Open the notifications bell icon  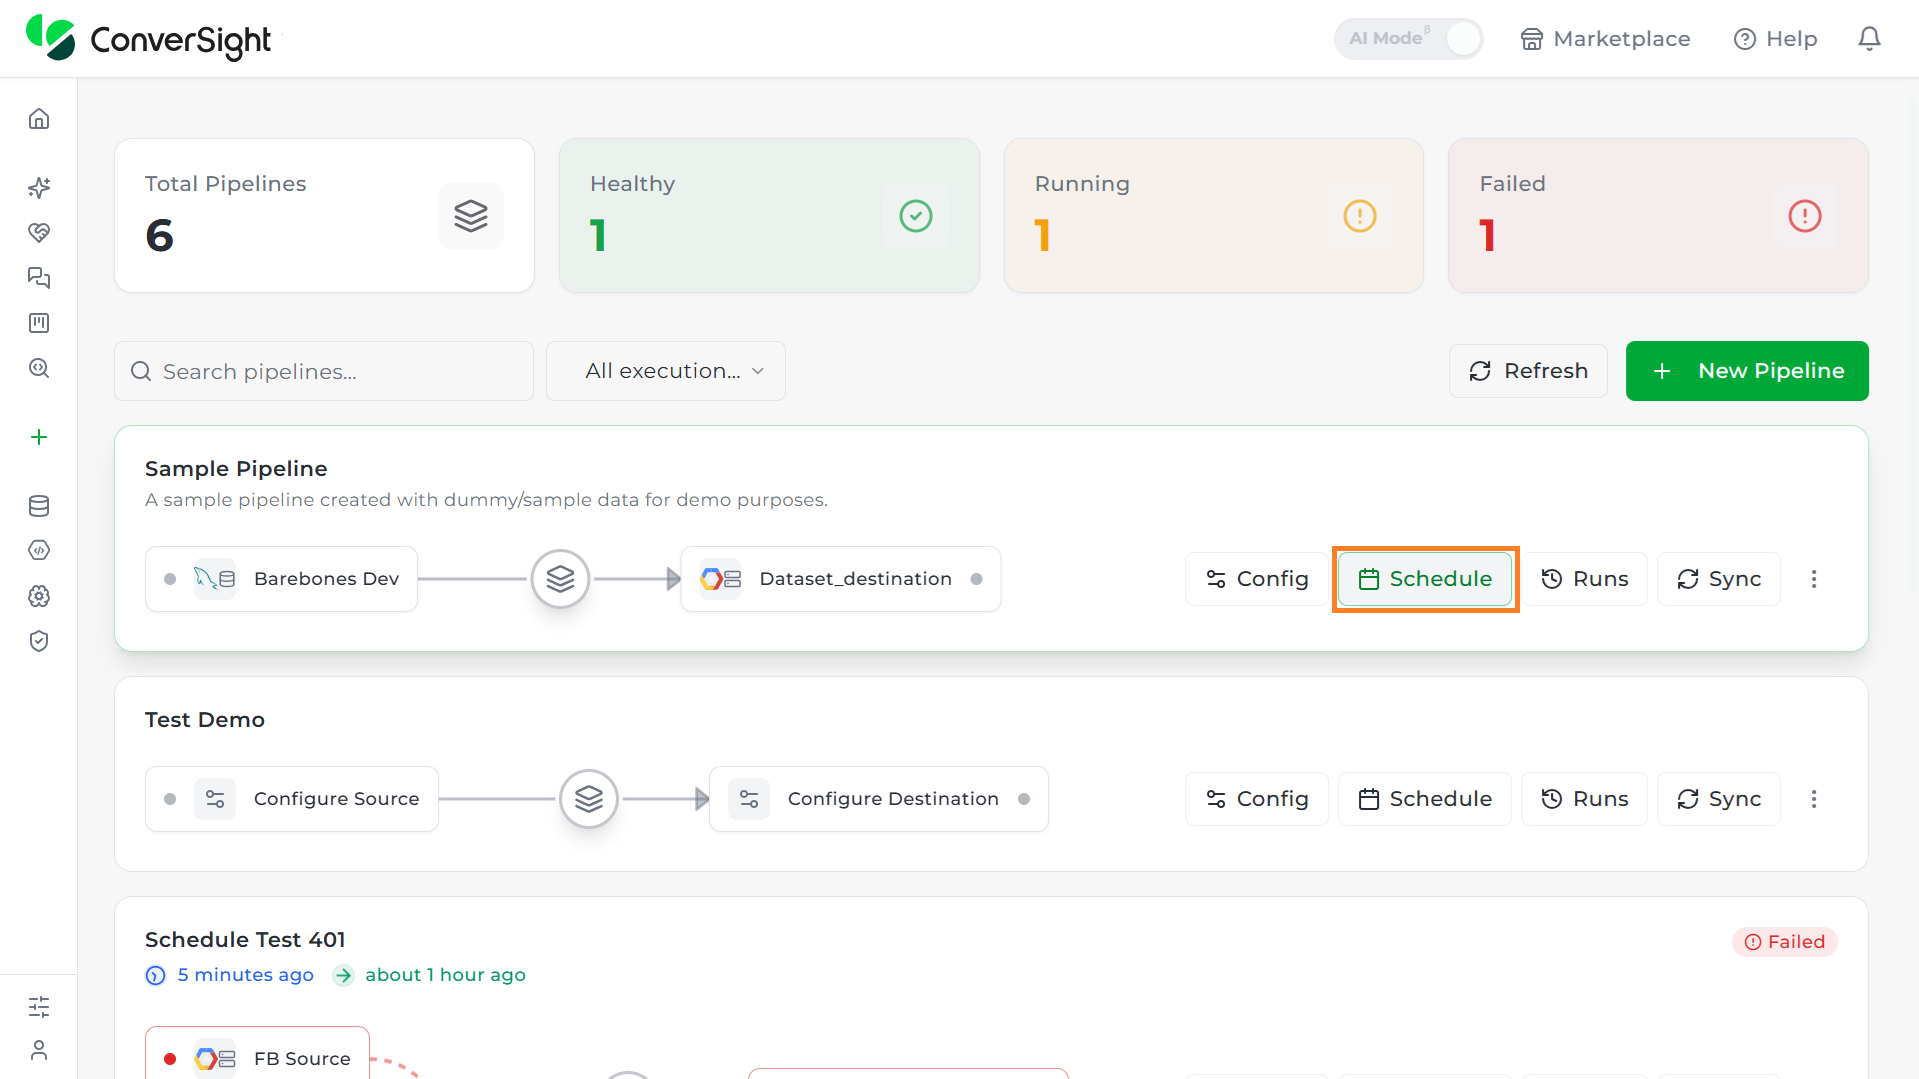point(1869,39)
